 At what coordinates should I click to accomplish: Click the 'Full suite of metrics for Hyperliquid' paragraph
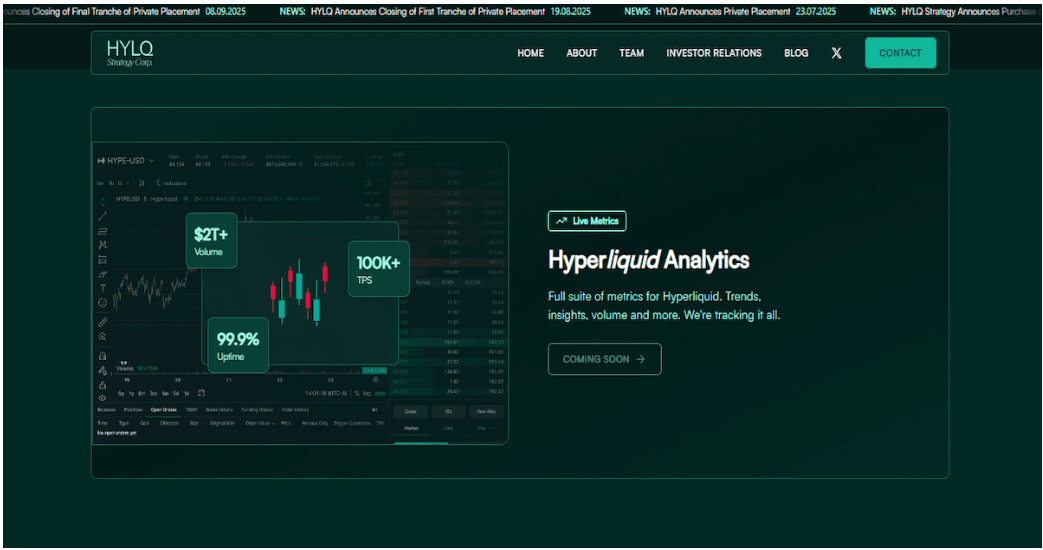[663, 306]
